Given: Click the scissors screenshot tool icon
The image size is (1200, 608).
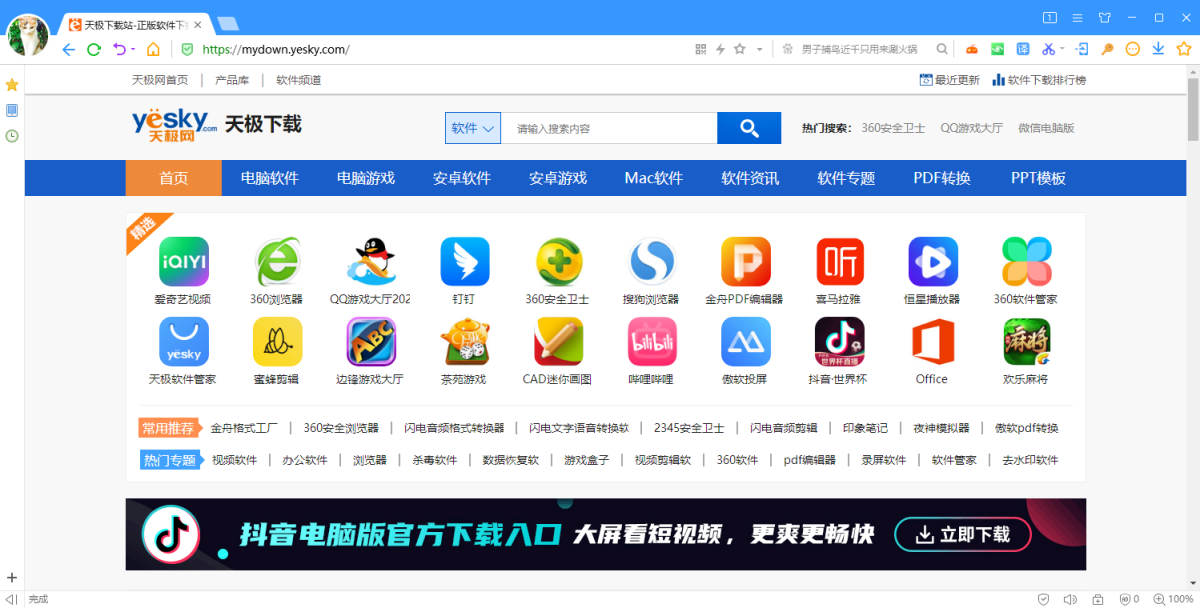Looking at the screenshot, I should coord(1048,49).
